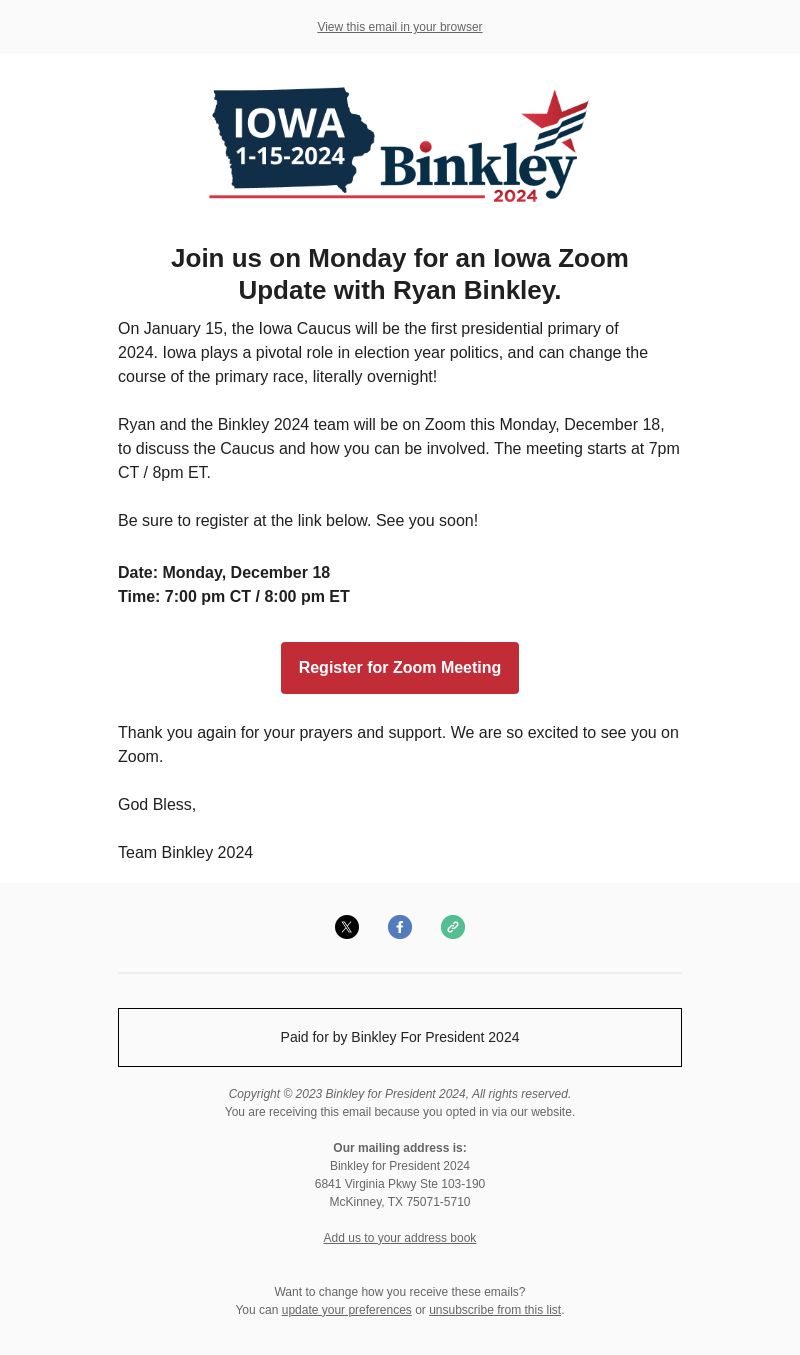
Task: Click 'Our mailing address is:' heading
Action: (400, 1148)
